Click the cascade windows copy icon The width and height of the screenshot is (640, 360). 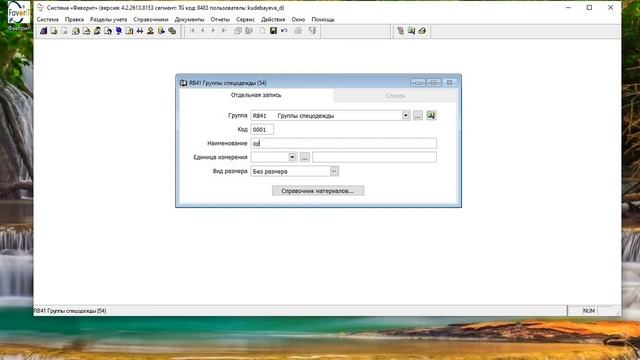point(238,31)
